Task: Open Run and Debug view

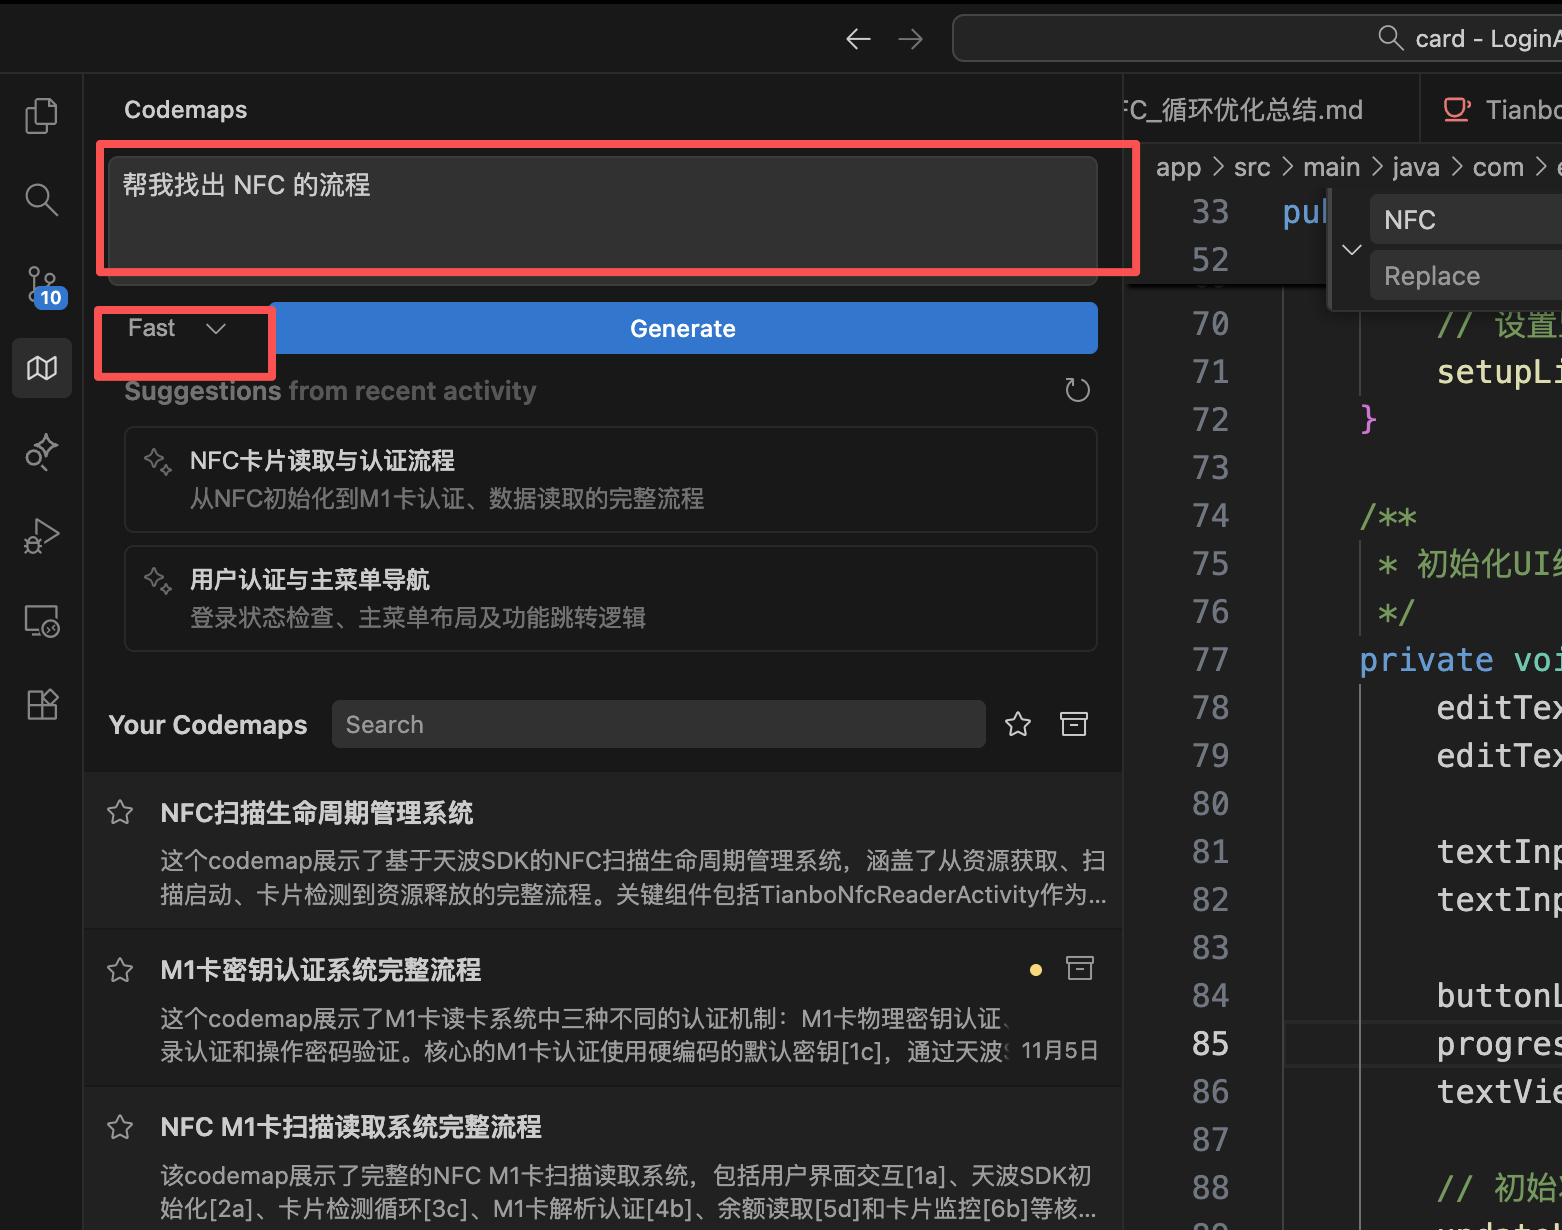Action: tap(42, 536)
